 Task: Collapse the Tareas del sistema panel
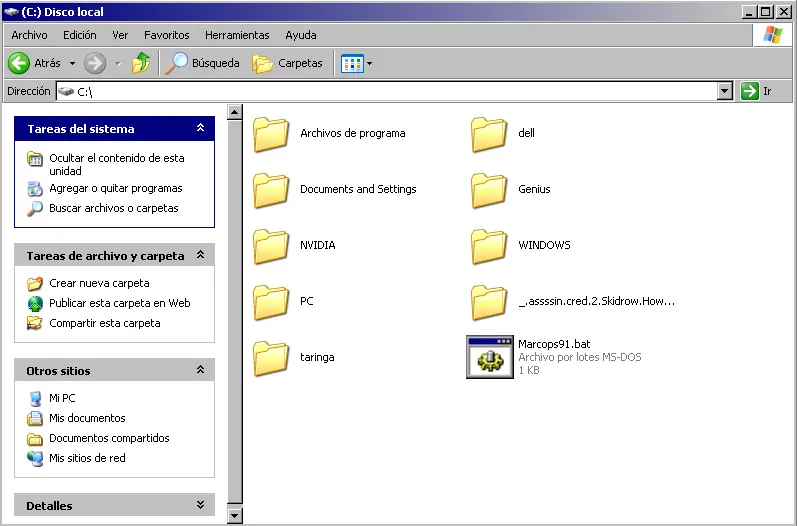200,129
